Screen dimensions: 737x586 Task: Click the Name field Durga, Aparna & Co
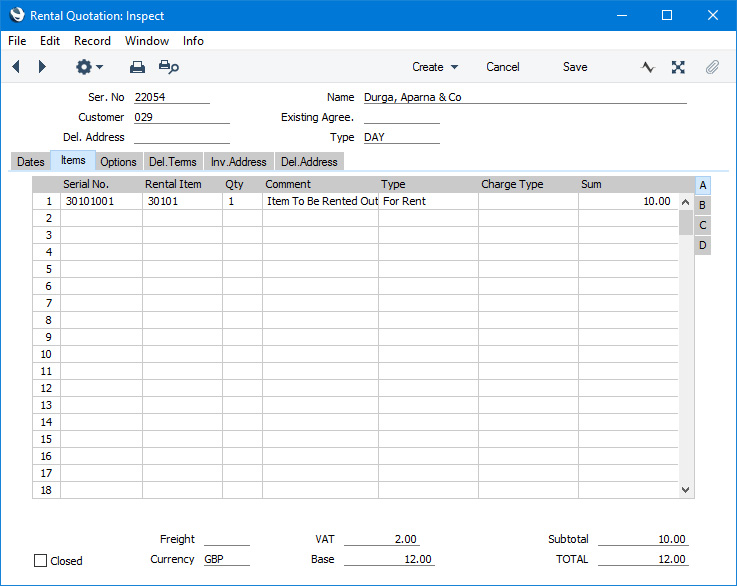pos(525,97)
